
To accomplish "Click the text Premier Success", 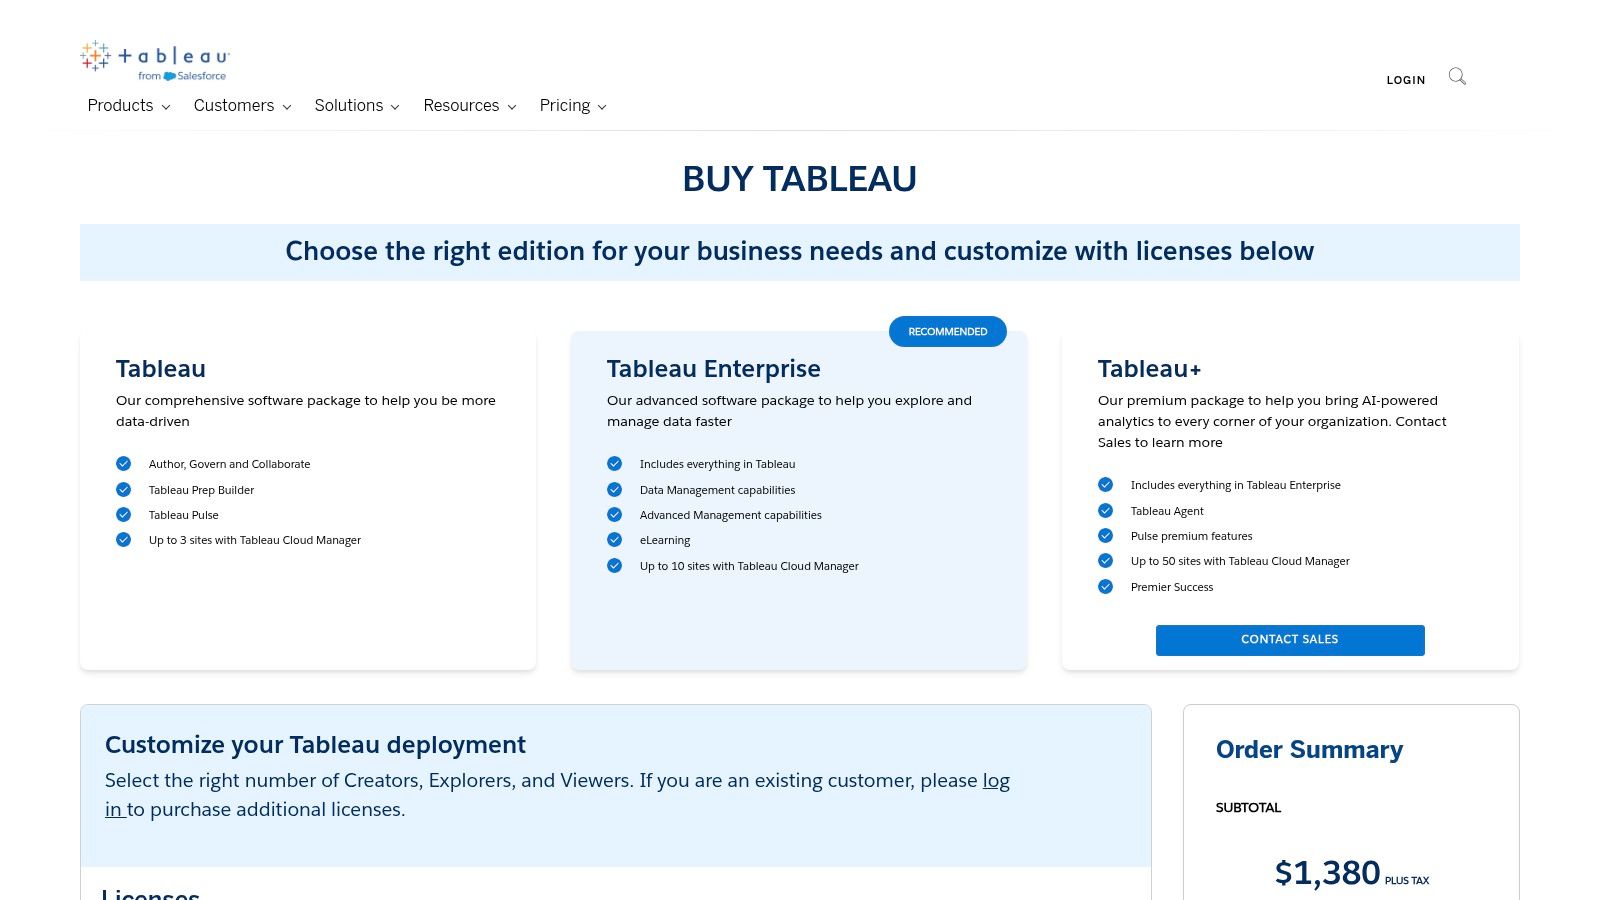I will coord(1172,587).
